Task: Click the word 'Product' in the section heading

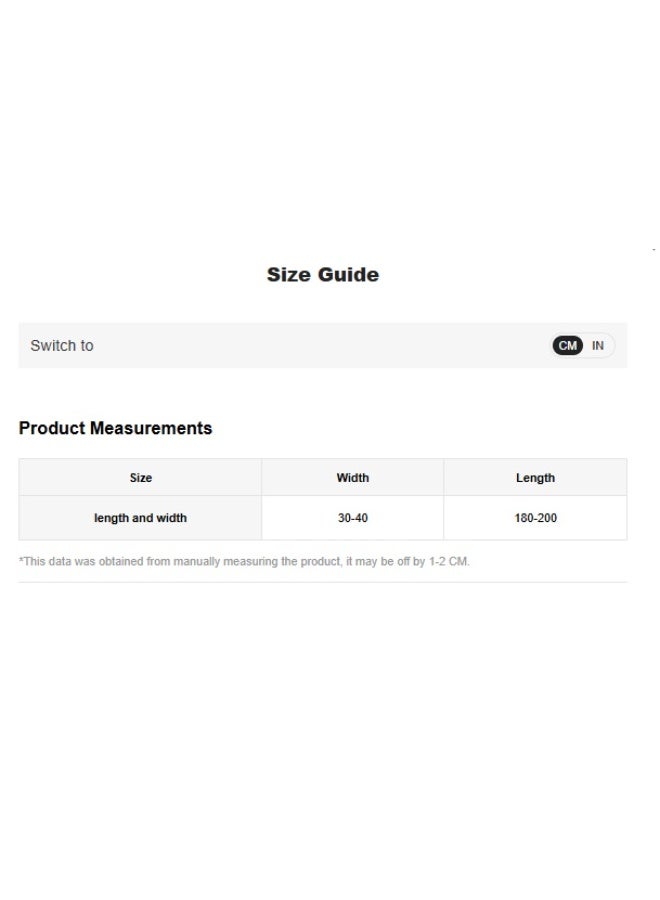Action: pos(52,428)
